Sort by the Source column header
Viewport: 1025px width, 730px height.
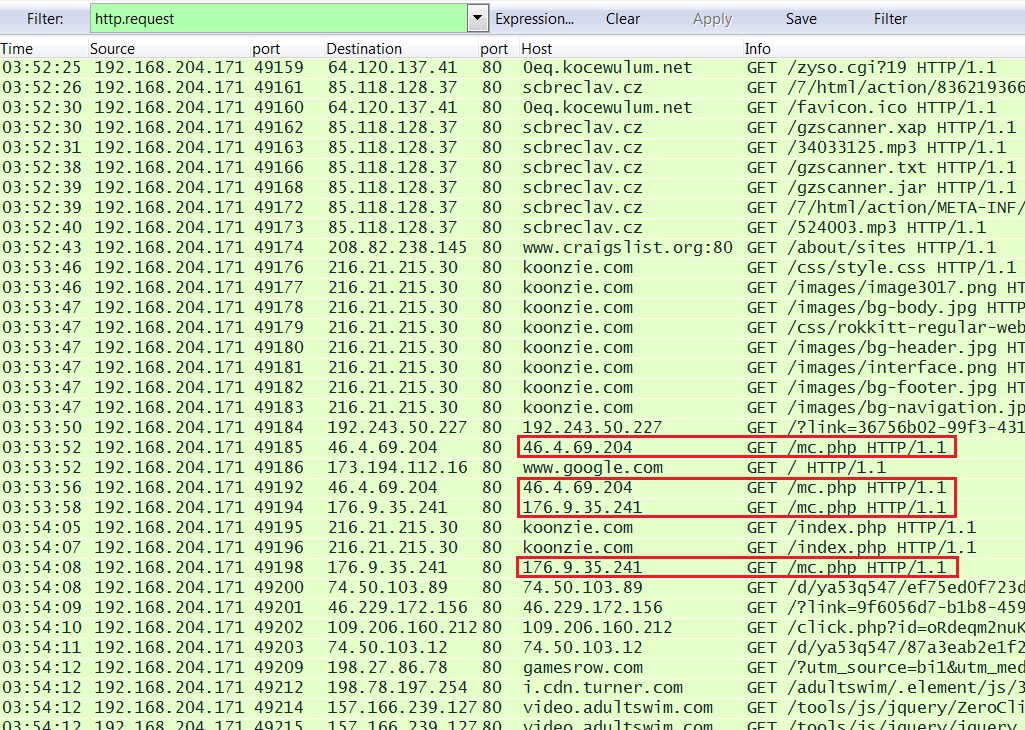112,48
